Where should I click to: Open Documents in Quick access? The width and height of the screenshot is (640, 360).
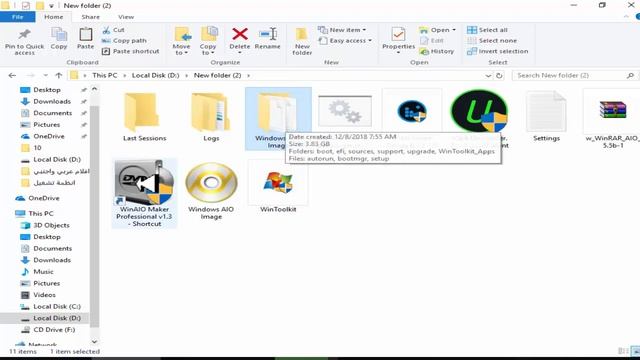pos(52,113)
